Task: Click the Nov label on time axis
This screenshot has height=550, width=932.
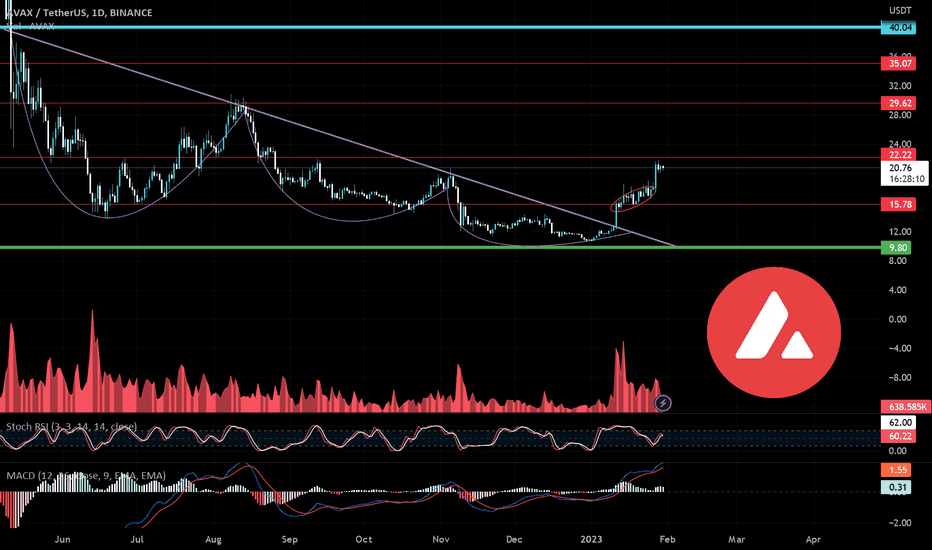Action: 440,539
